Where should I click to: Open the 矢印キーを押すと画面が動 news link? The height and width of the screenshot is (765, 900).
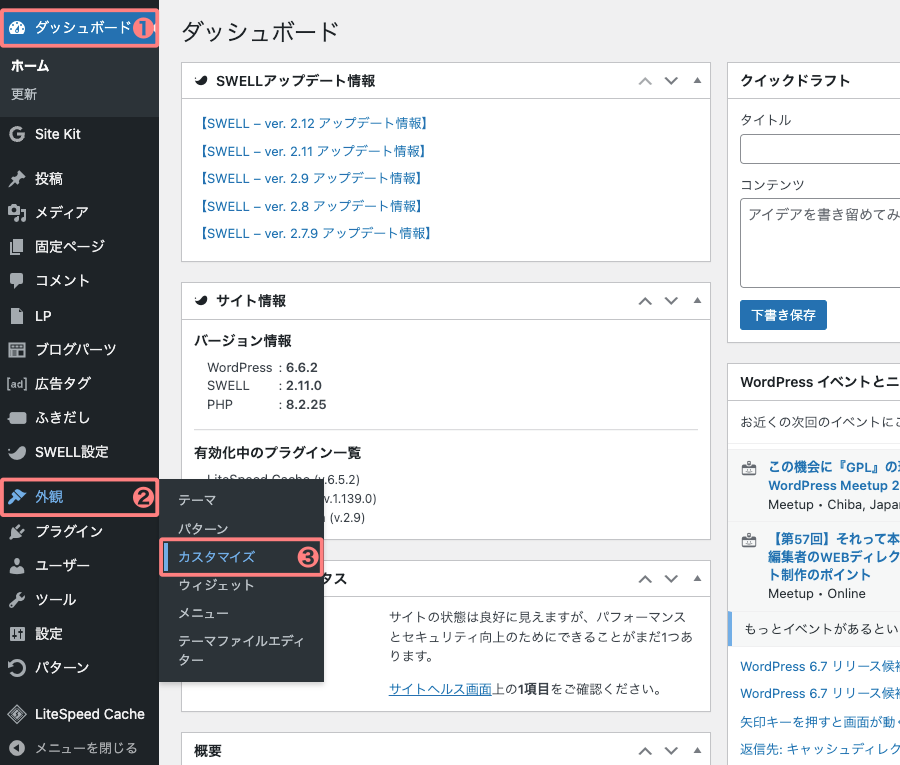coord(820,722)
